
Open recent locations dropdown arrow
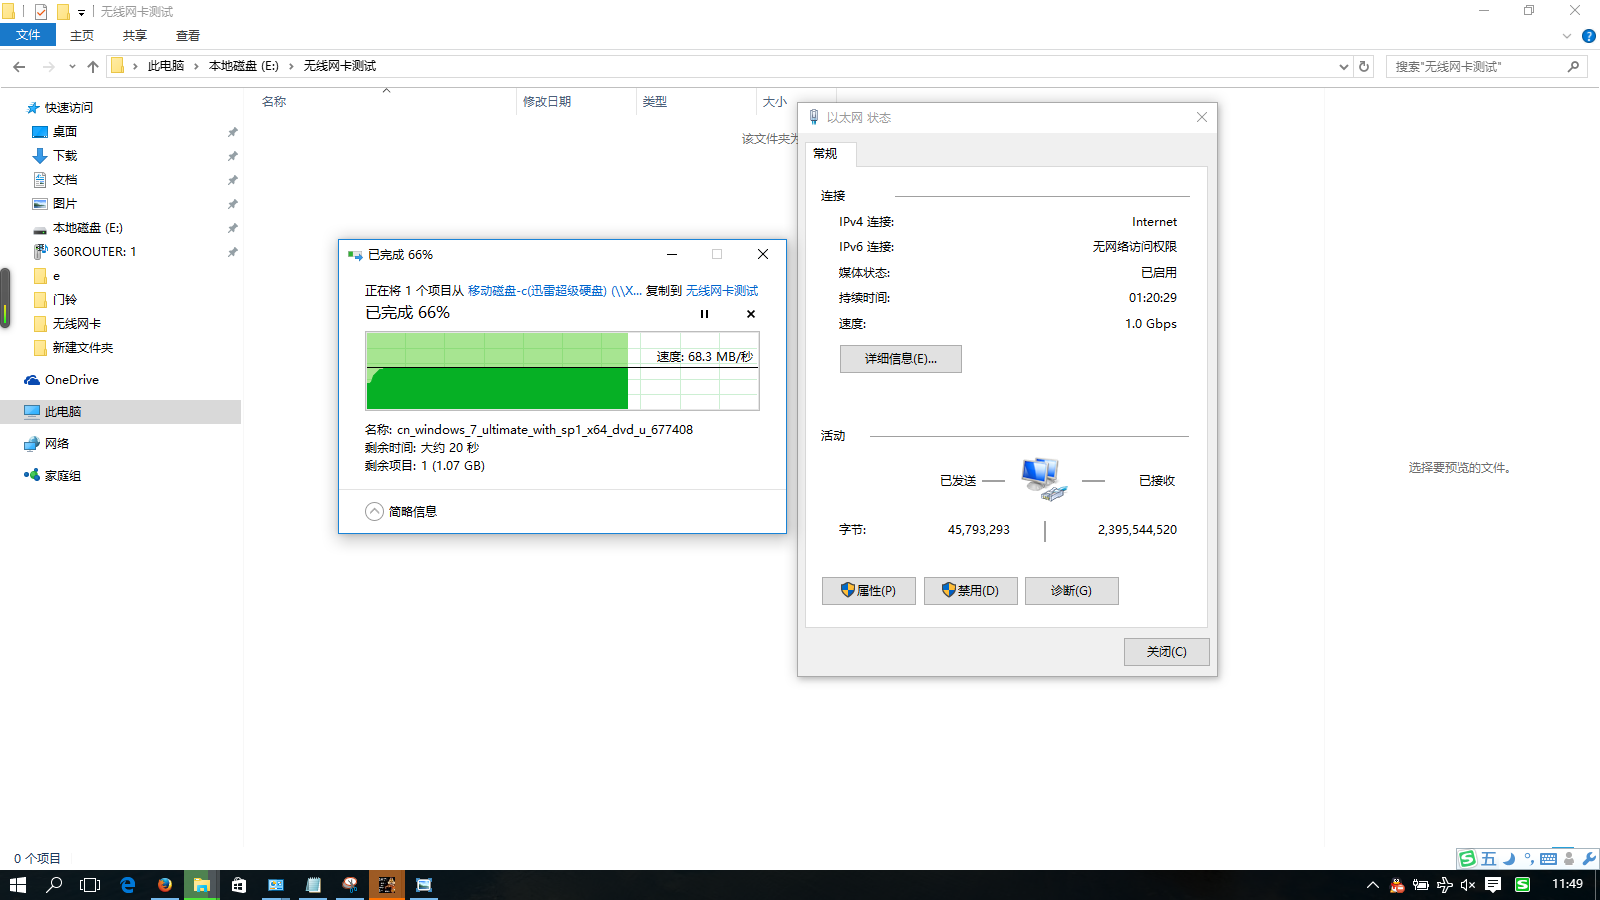[72, 67]
